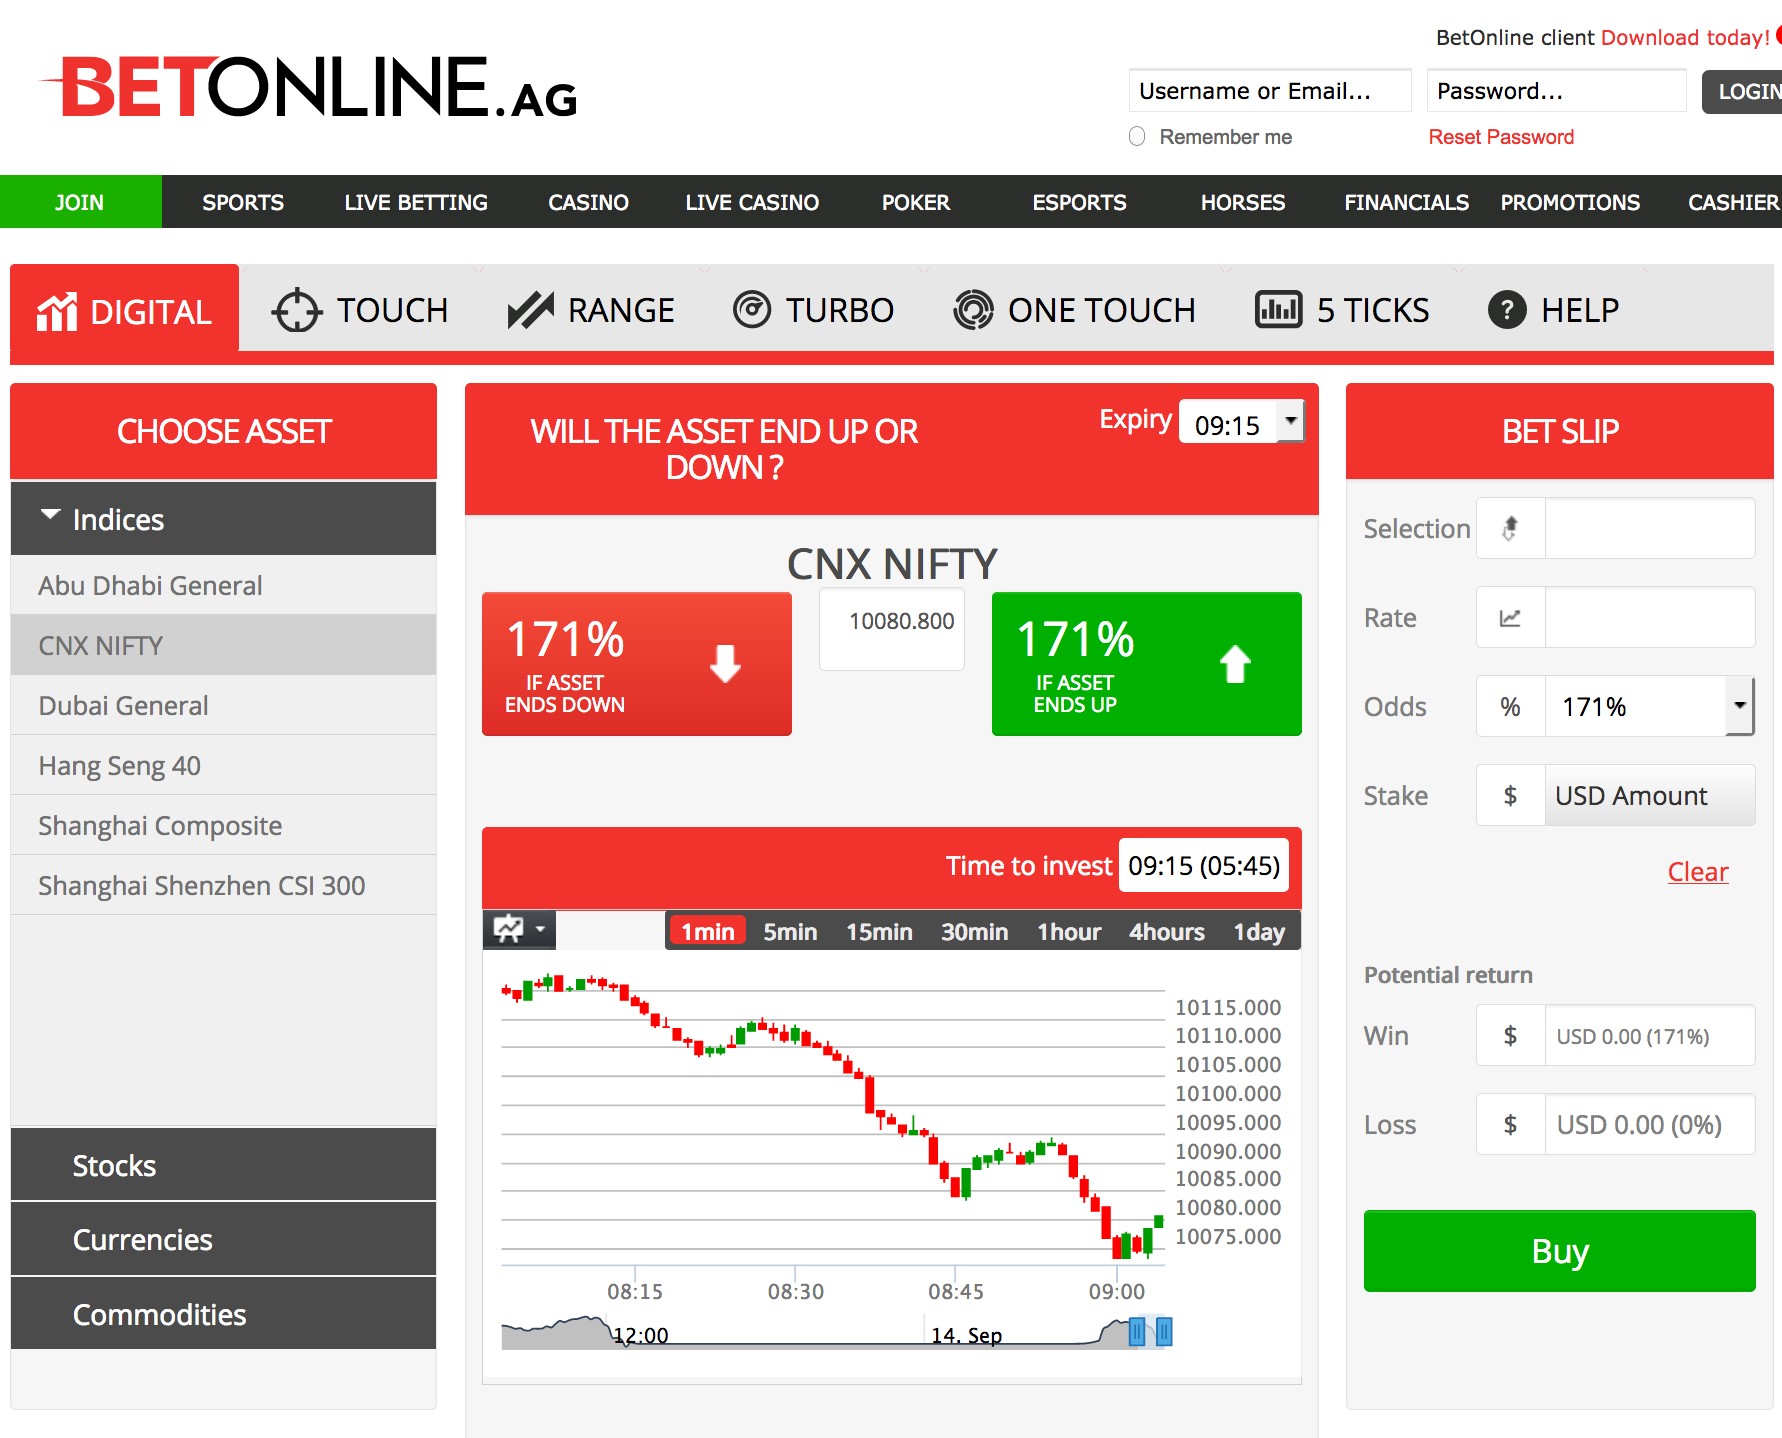Screen dimensions: 1782x1438
Task: Open the Sports menu
Action: point(243,202)
